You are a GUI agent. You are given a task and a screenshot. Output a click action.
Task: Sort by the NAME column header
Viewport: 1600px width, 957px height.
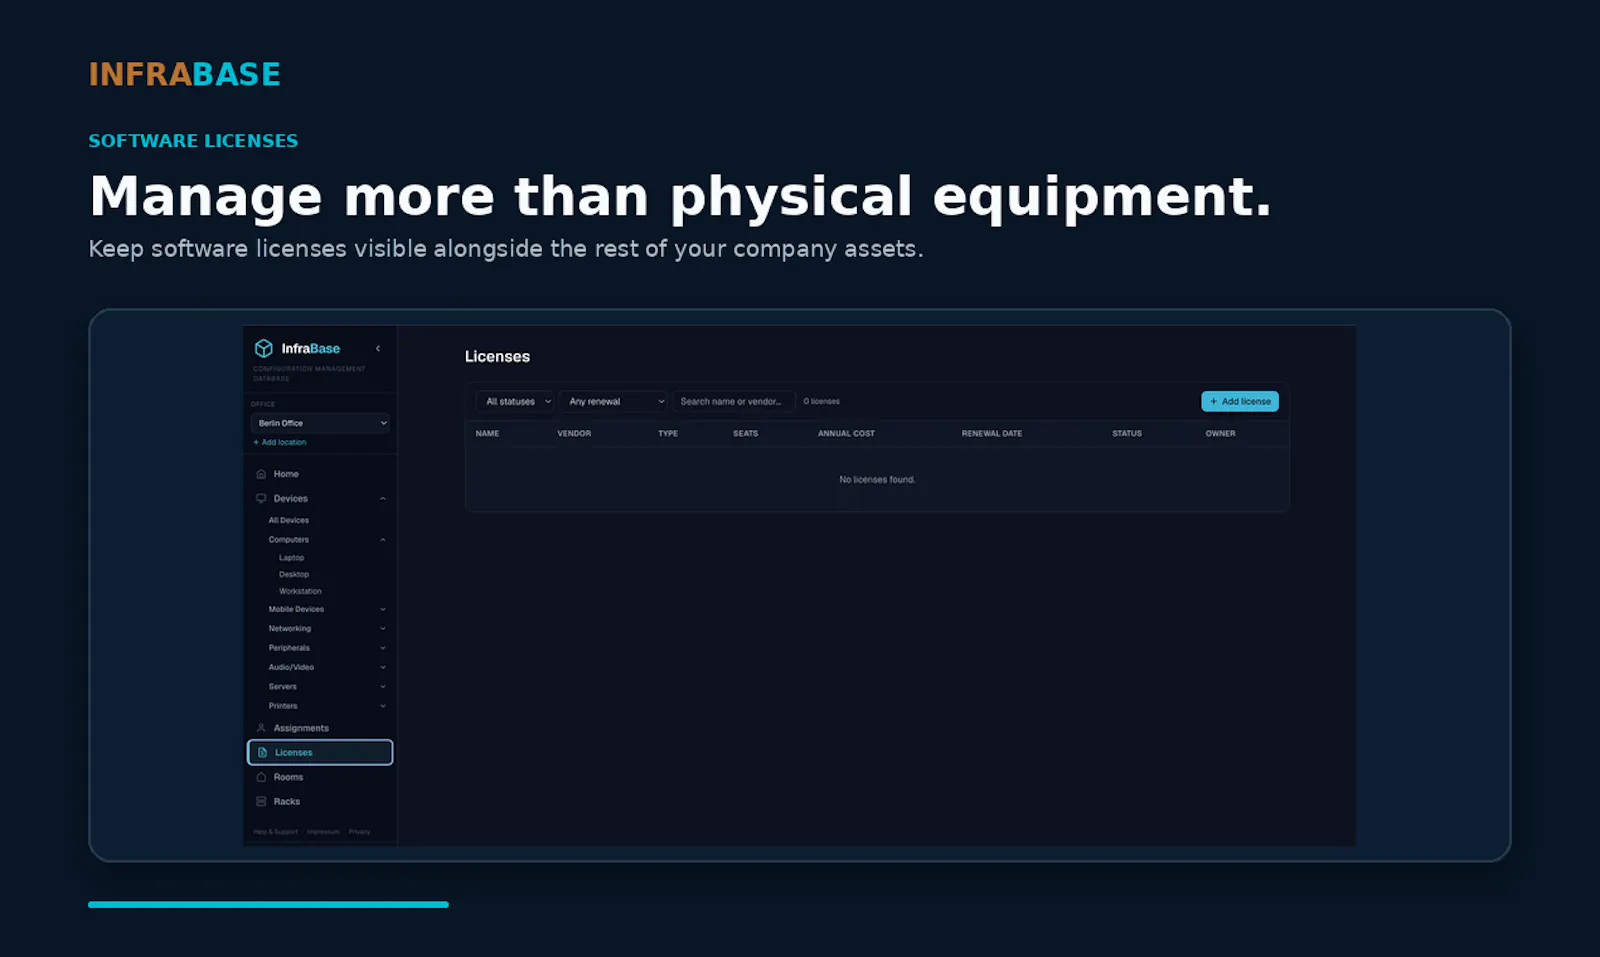click(x=487, y=433)
